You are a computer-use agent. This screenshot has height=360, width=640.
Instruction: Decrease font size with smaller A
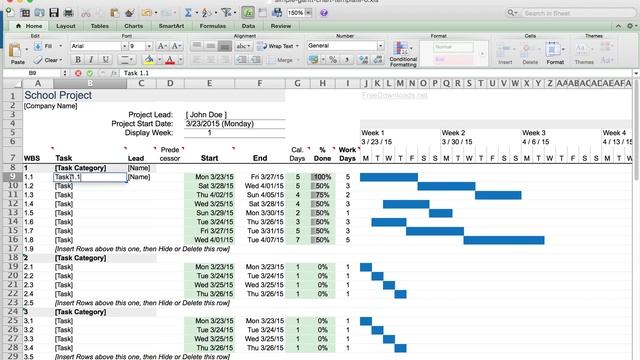(176, 46)
